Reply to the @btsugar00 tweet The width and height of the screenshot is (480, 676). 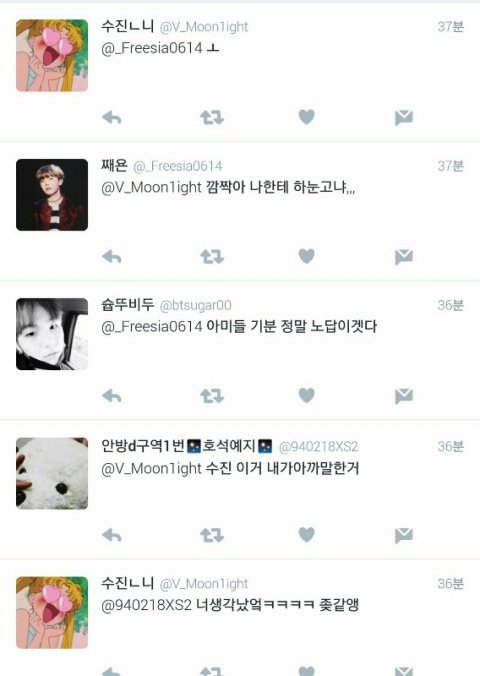112,396
